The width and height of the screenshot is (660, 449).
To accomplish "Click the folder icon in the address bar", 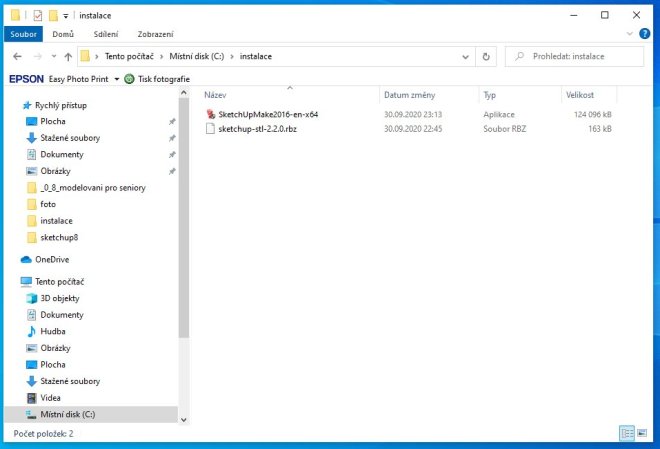I will pos(85,56).
